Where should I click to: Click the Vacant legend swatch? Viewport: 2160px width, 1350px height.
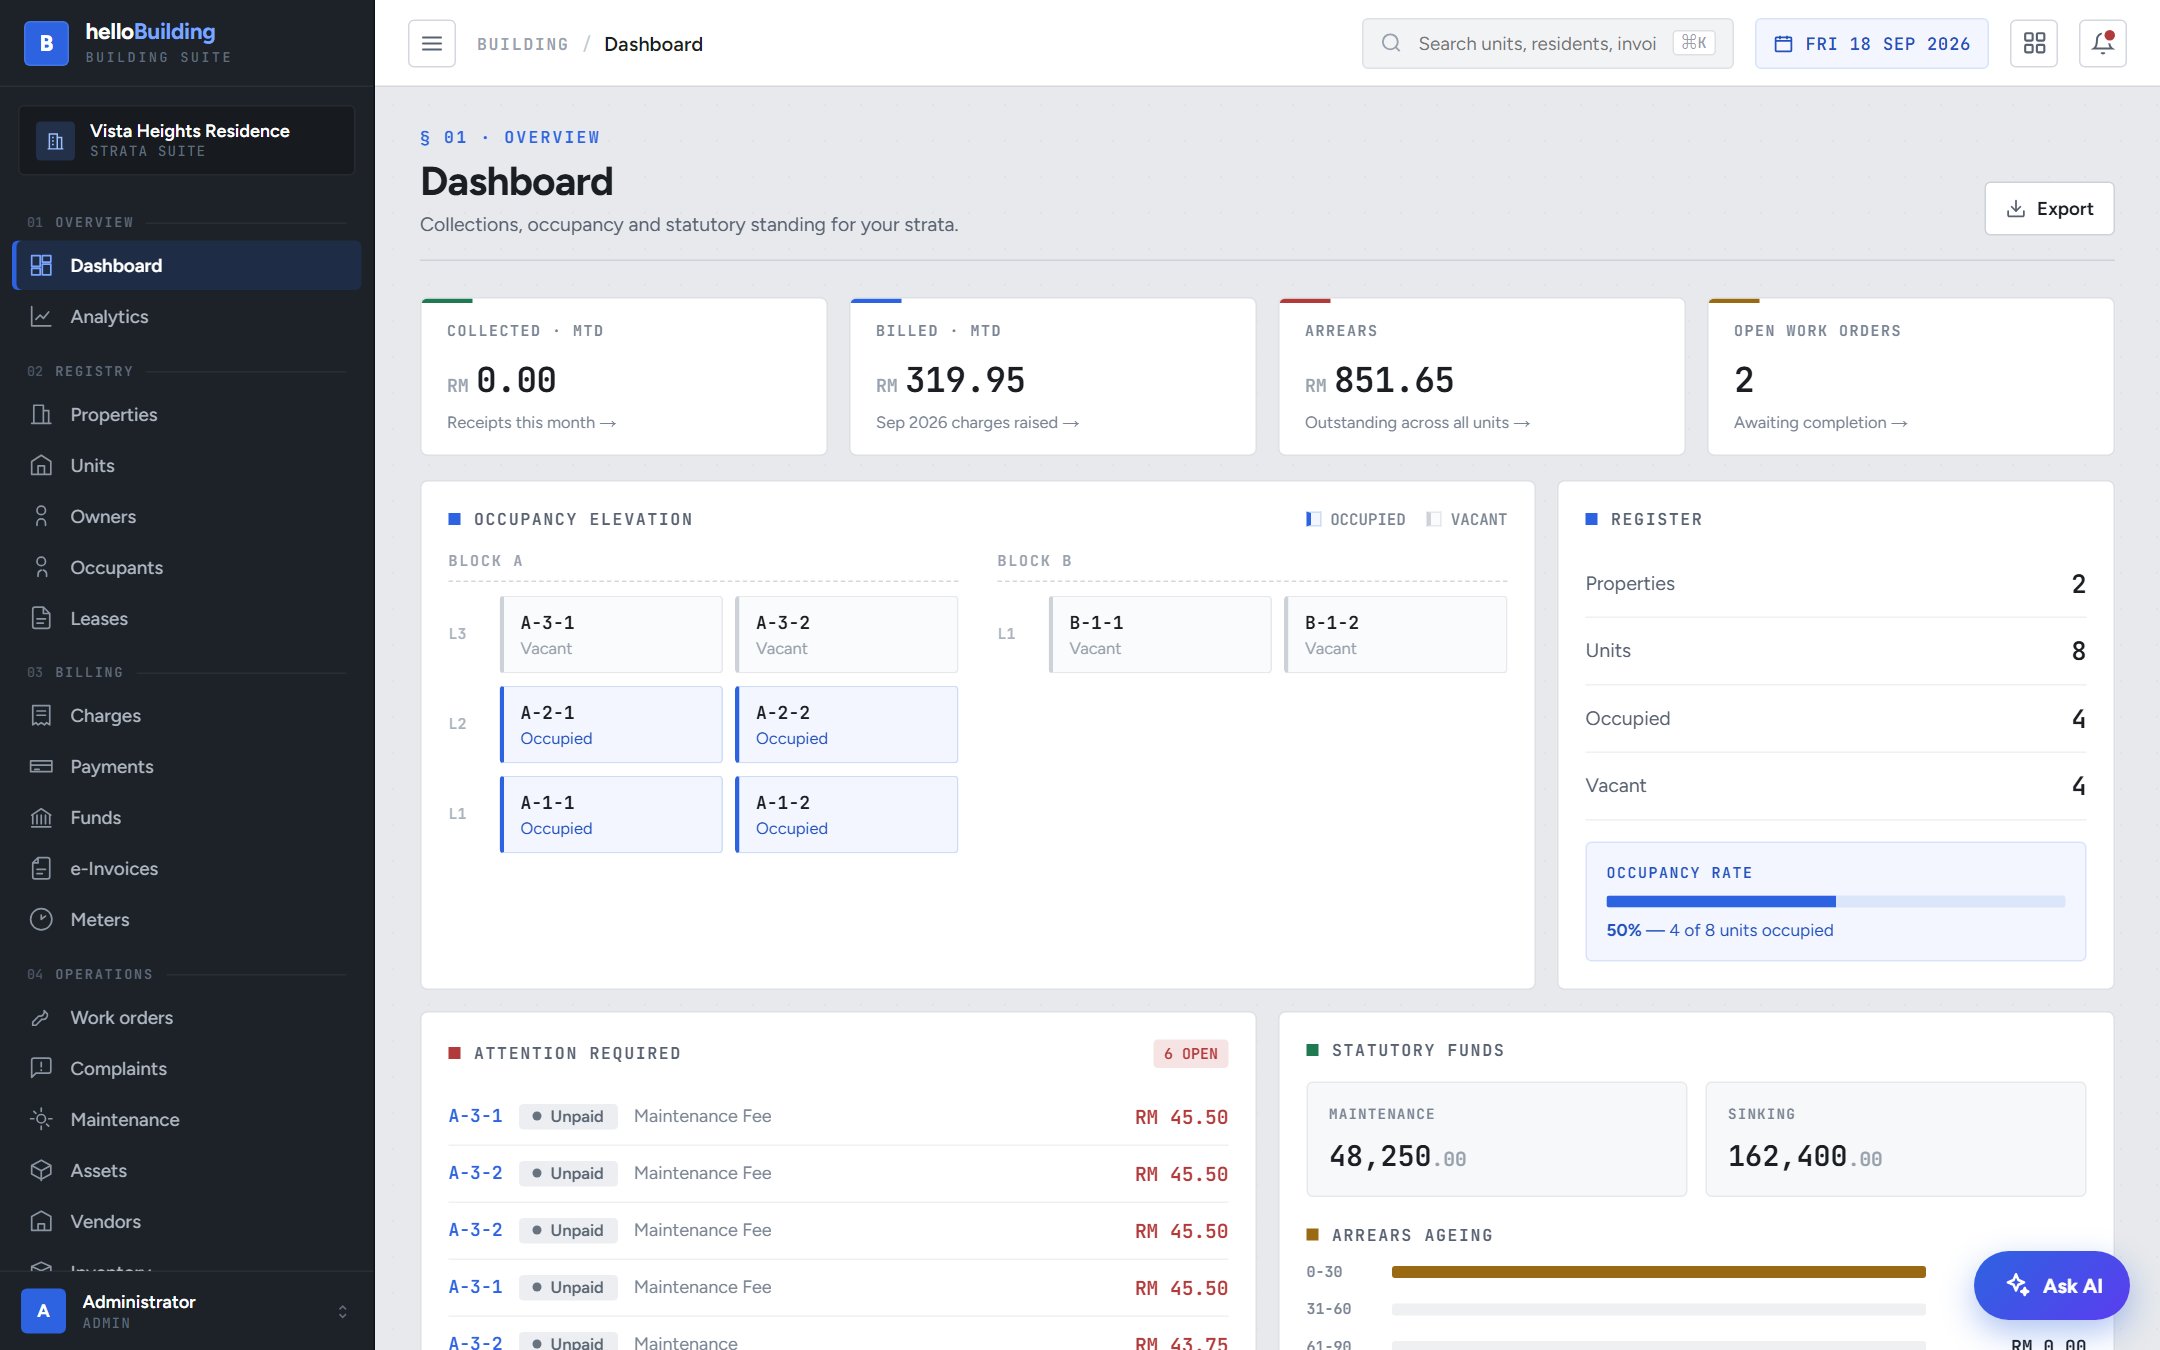coord(1433,519)
